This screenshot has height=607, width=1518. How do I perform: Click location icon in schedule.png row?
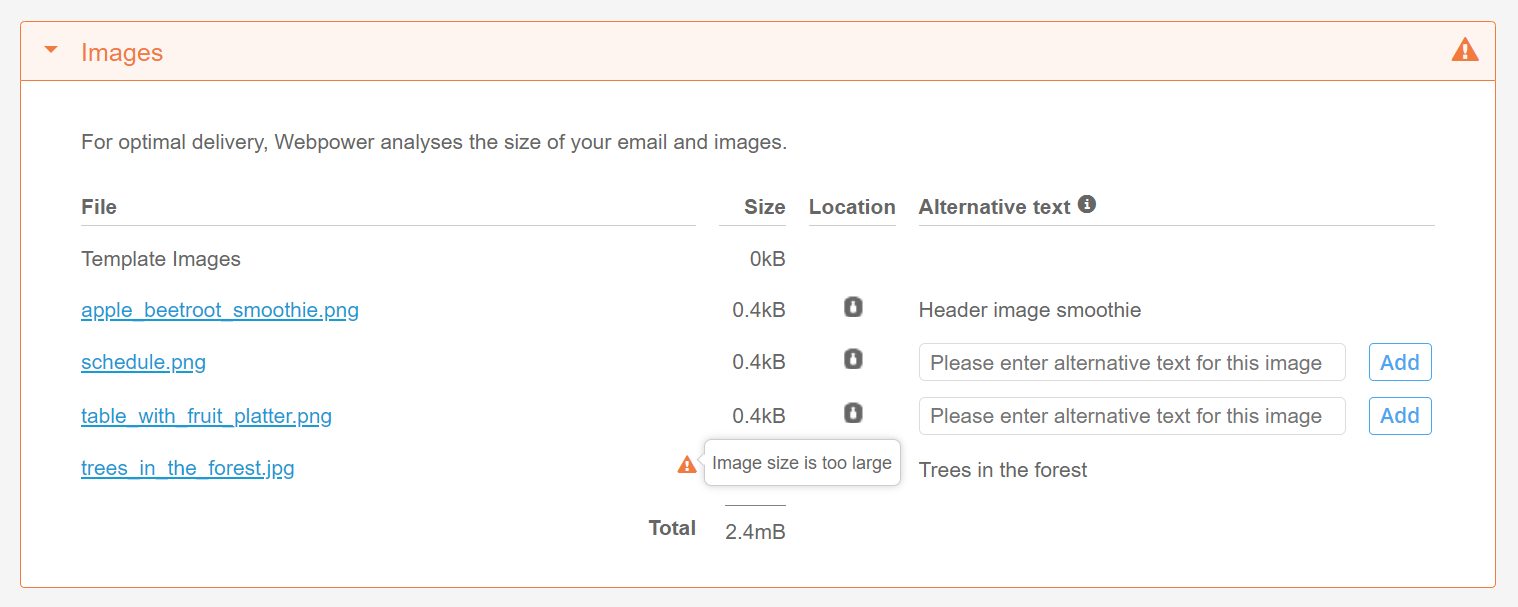[x=852, y=359]
